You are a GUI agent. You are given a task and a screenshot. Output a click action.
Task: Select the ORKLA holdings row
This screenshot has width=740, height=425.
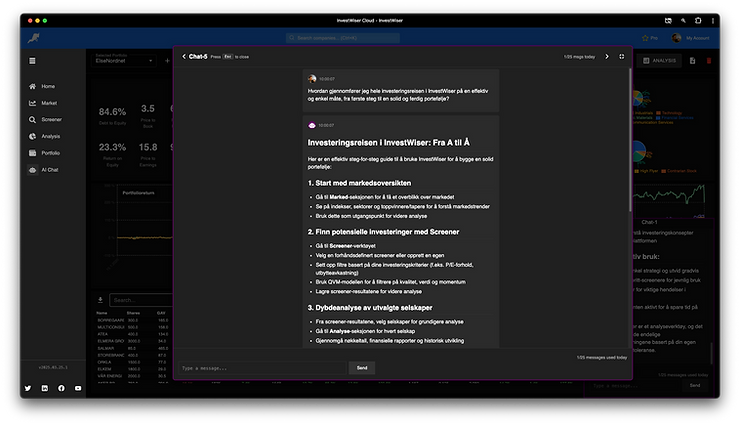[x=134, y=362]
